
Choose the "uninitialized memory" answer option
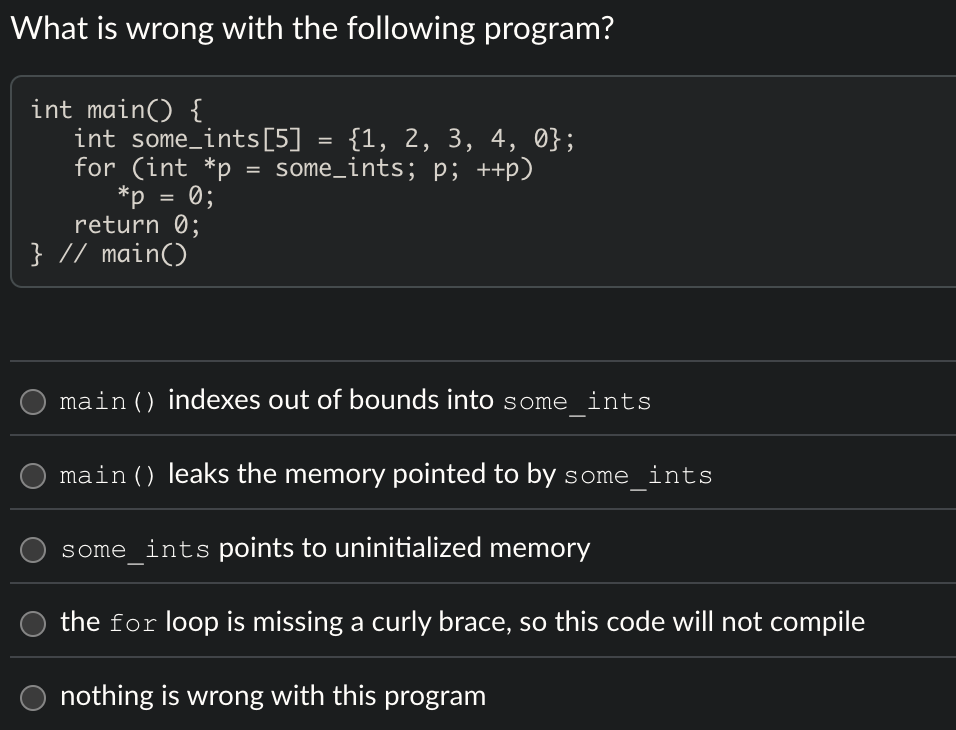tap(32, 549)
